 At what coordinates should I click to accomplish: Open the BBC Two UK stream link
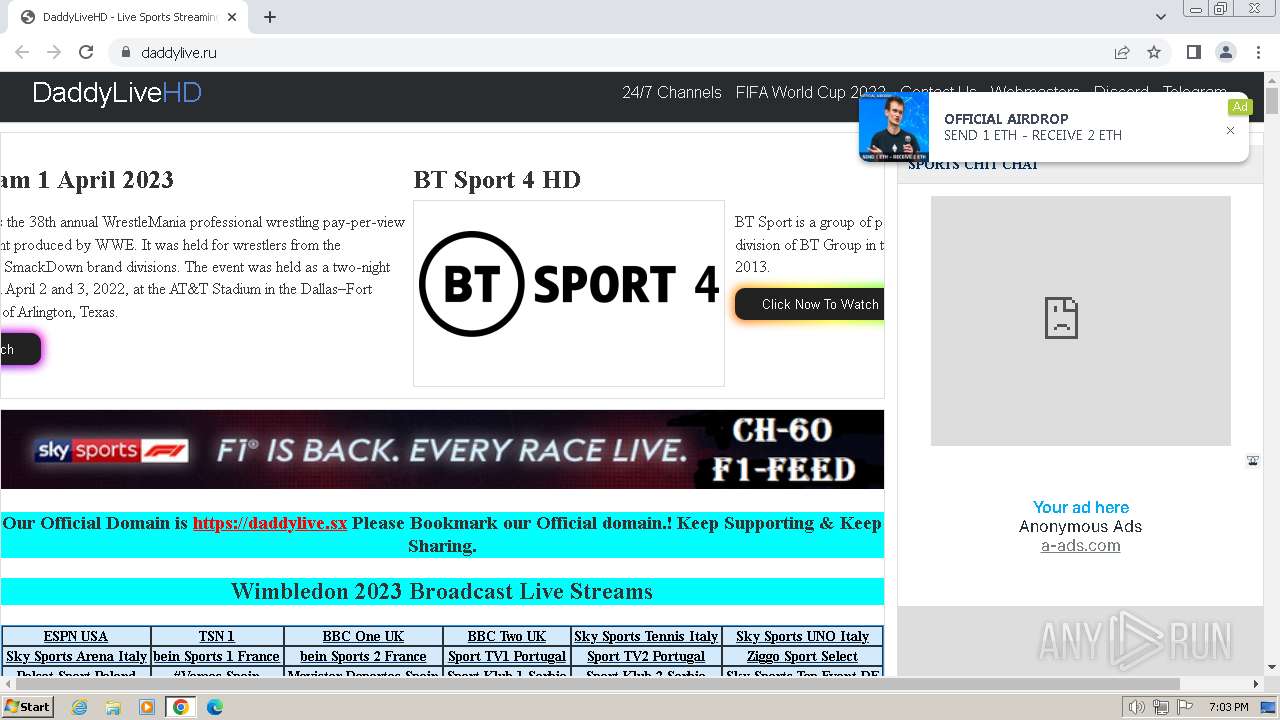coord(507,636)
